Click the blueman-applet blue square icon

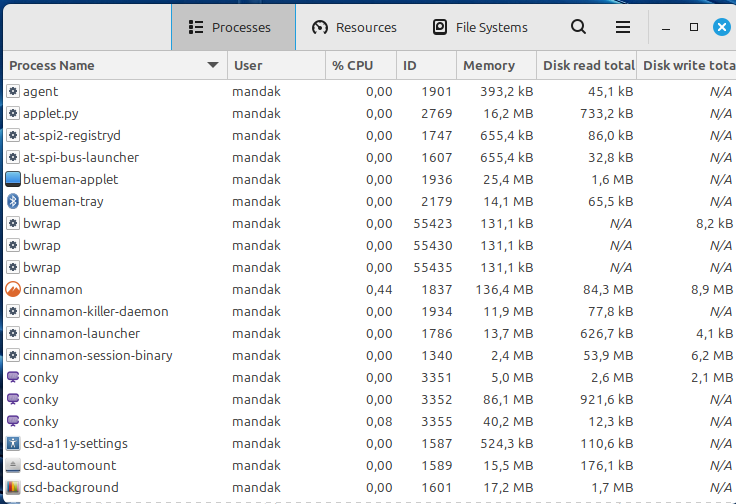pos(13,179)
